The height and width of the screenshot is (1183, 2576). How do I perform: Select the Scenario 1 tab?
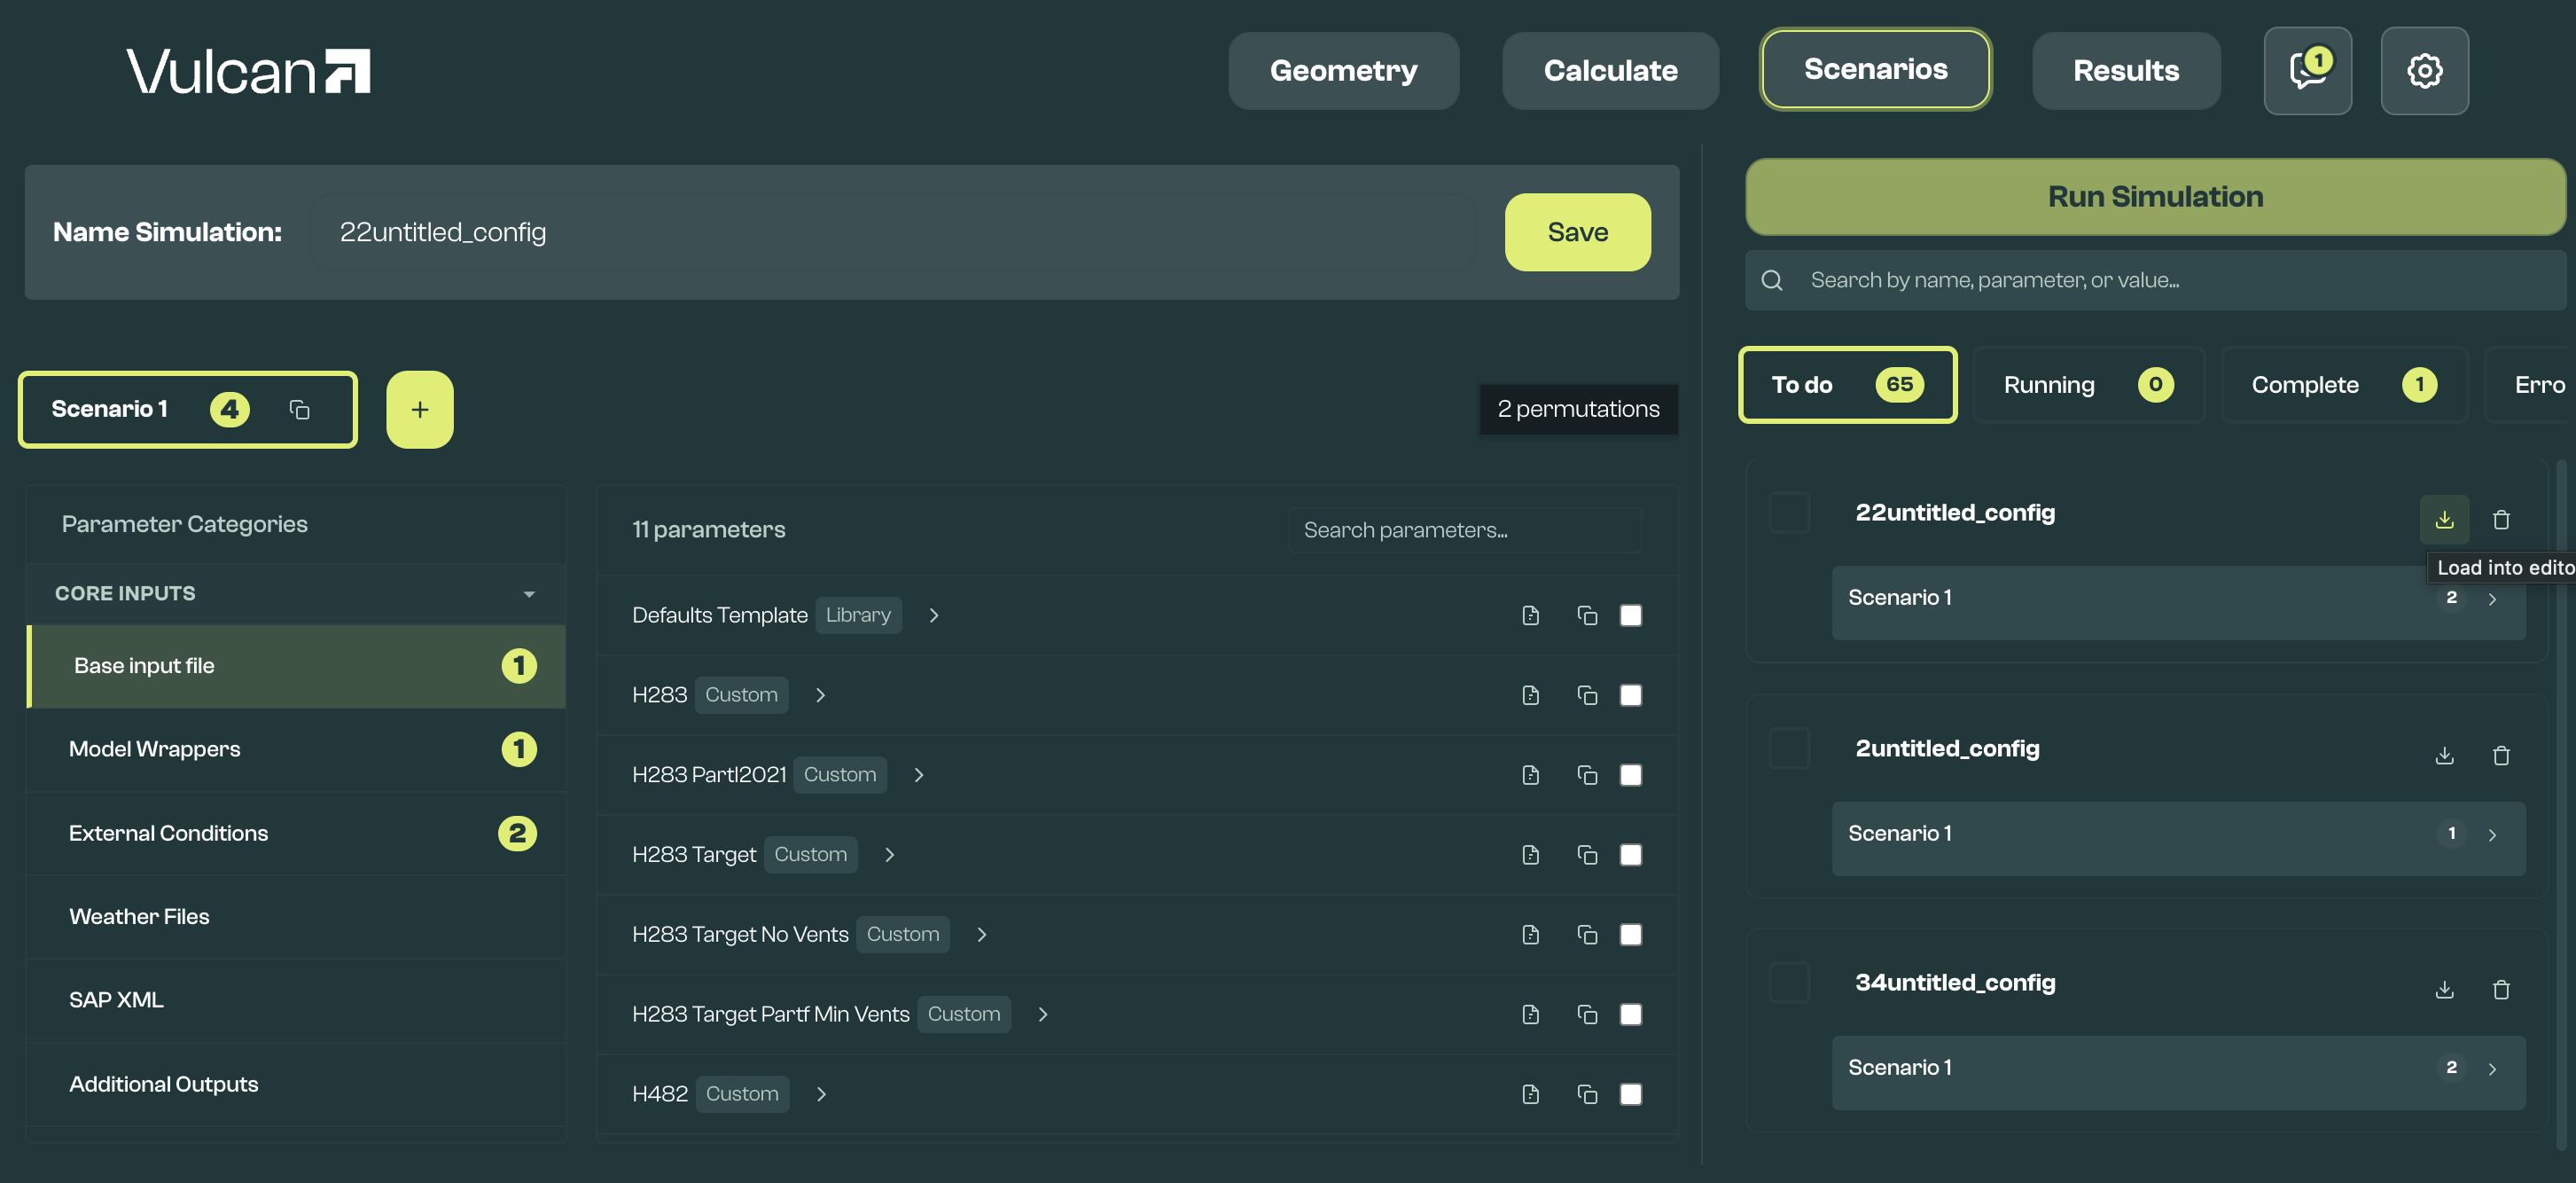[187, 409]
